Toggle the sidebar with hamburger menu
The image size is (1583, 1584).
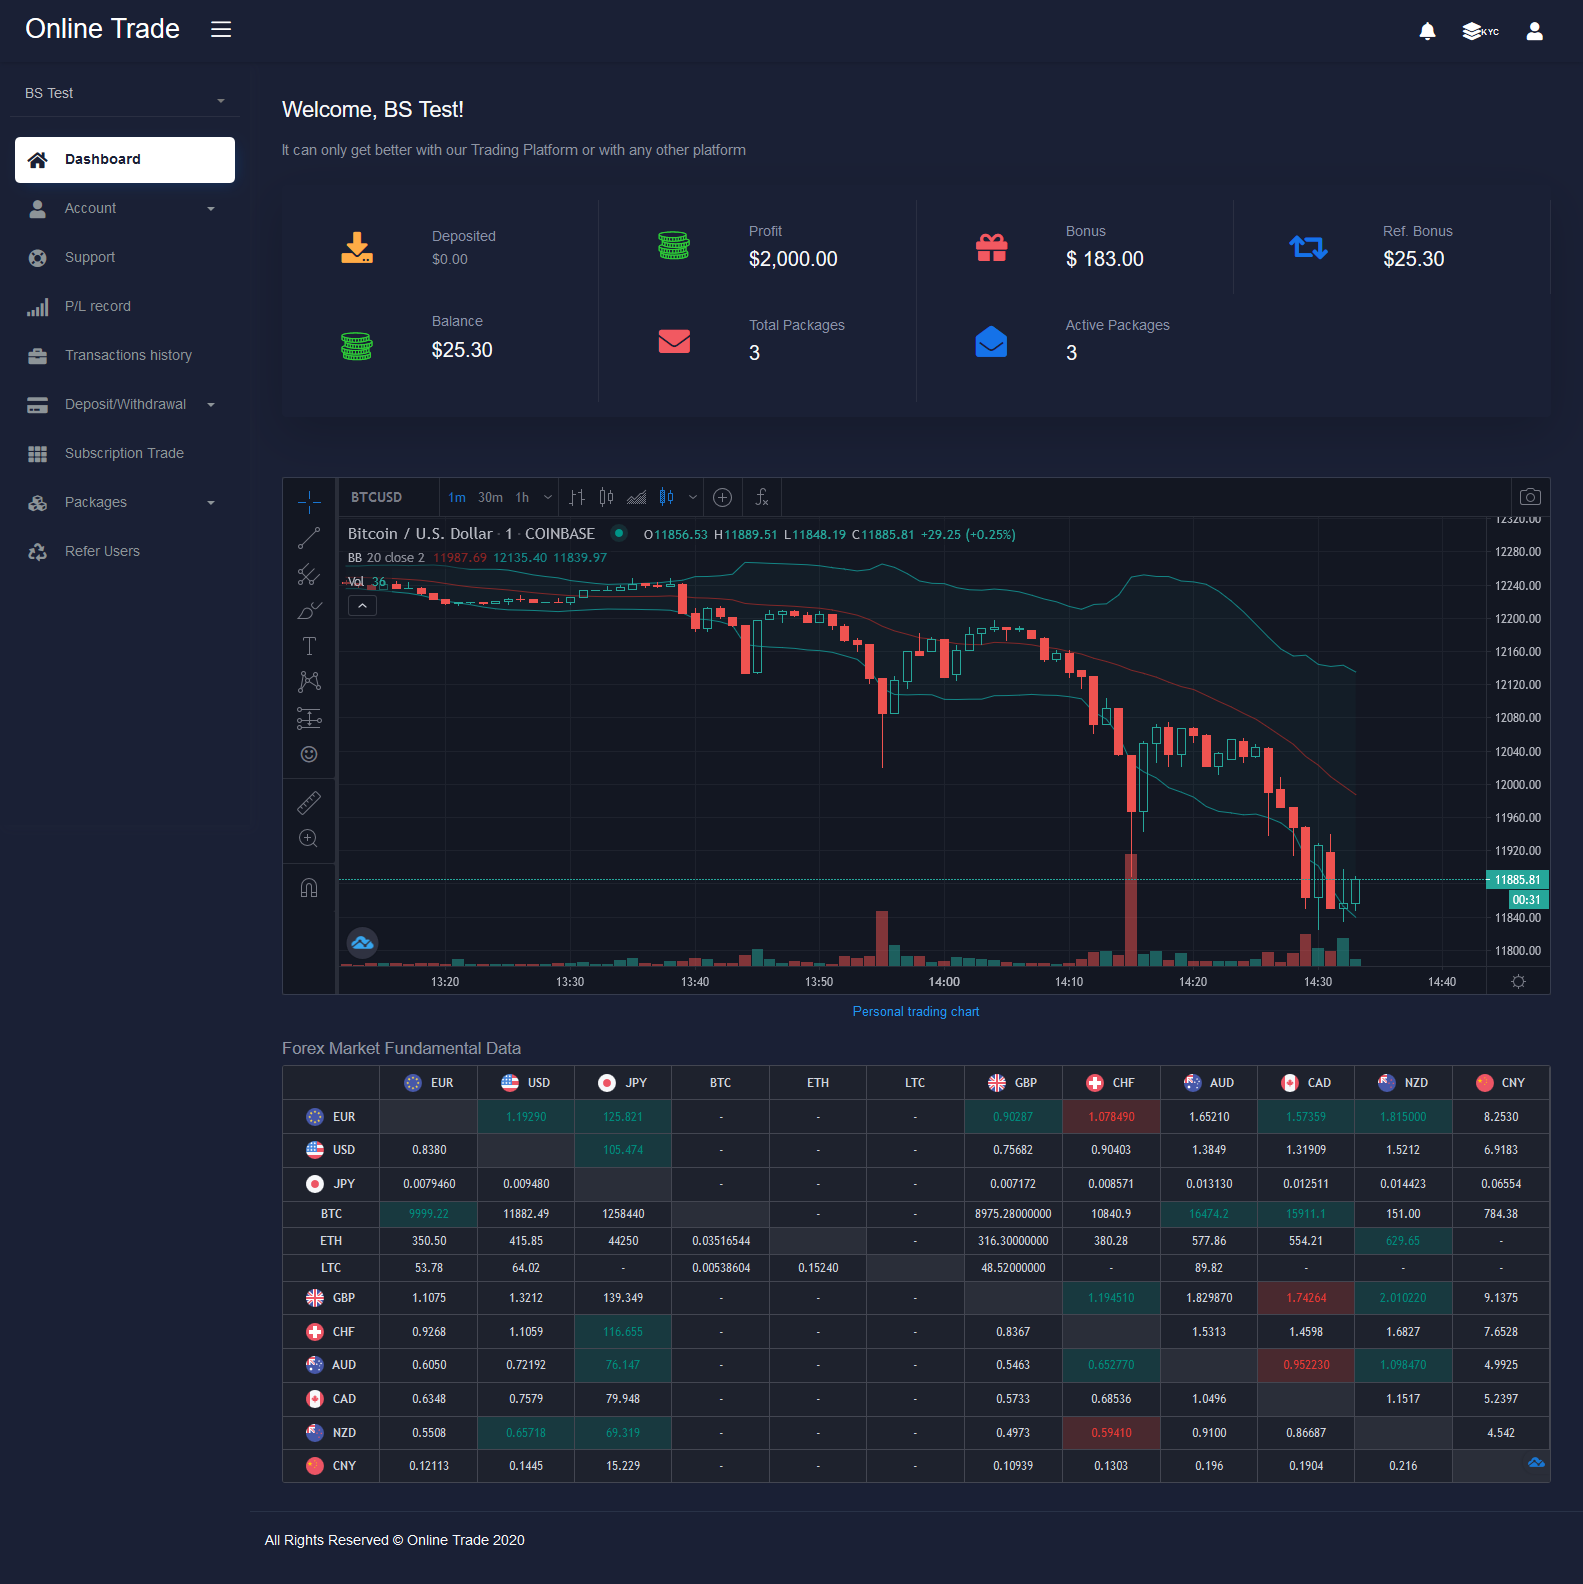tap(221, 29)
